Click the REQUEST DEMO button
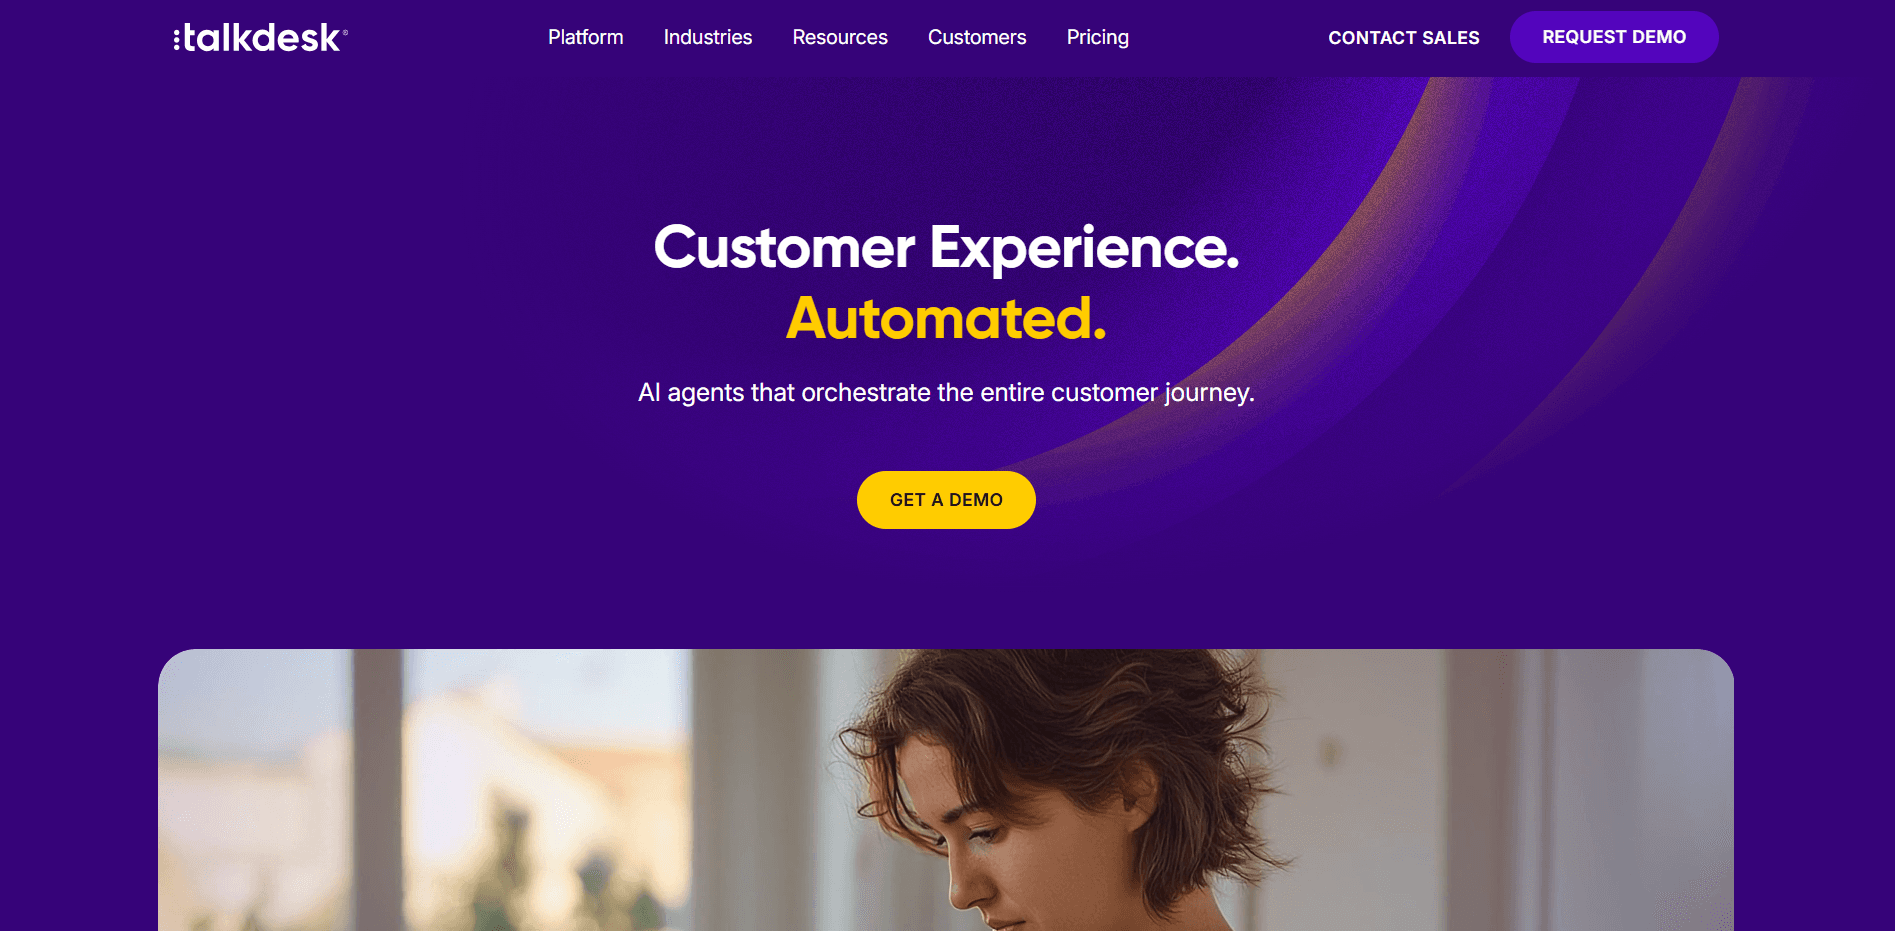The image size is (1895, 931). (x=1614, y=37)
